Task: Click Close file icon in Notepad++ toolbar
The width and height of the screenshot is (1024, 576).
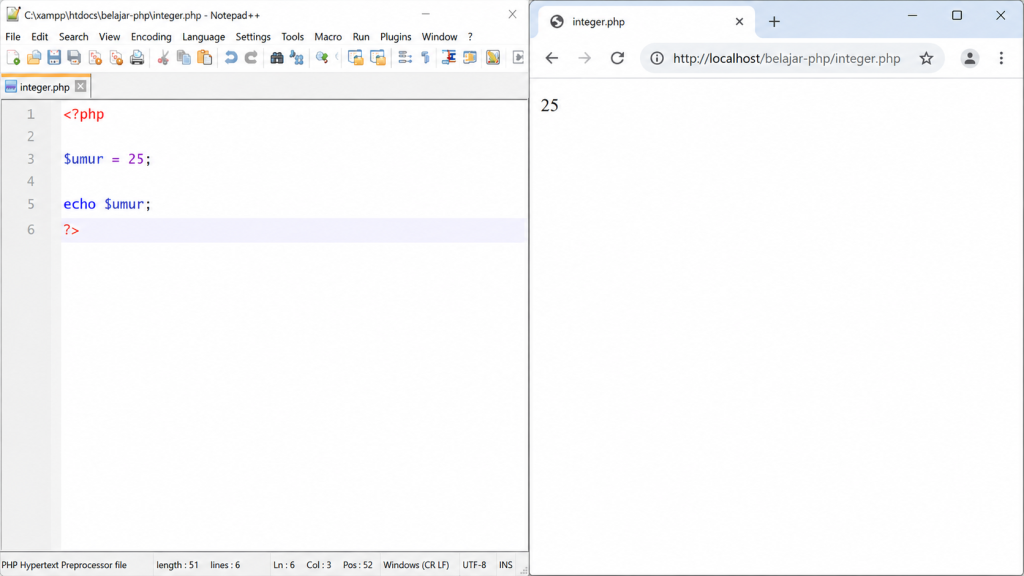Action: (x=95, y=58)
